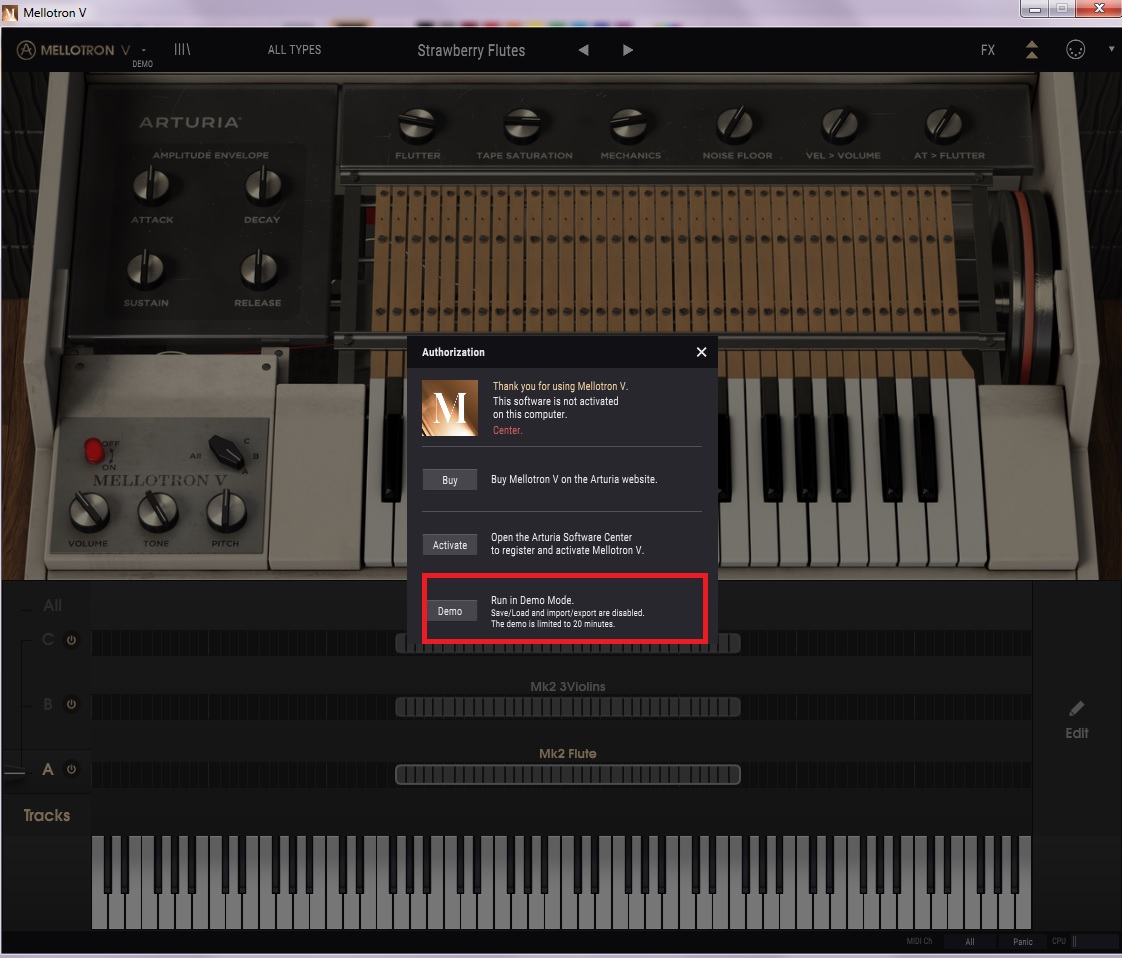The width and height of the screenshot is (1122, 958).
Task: Toggle the red ON/OFF power switch
Action: pos(94,451)
